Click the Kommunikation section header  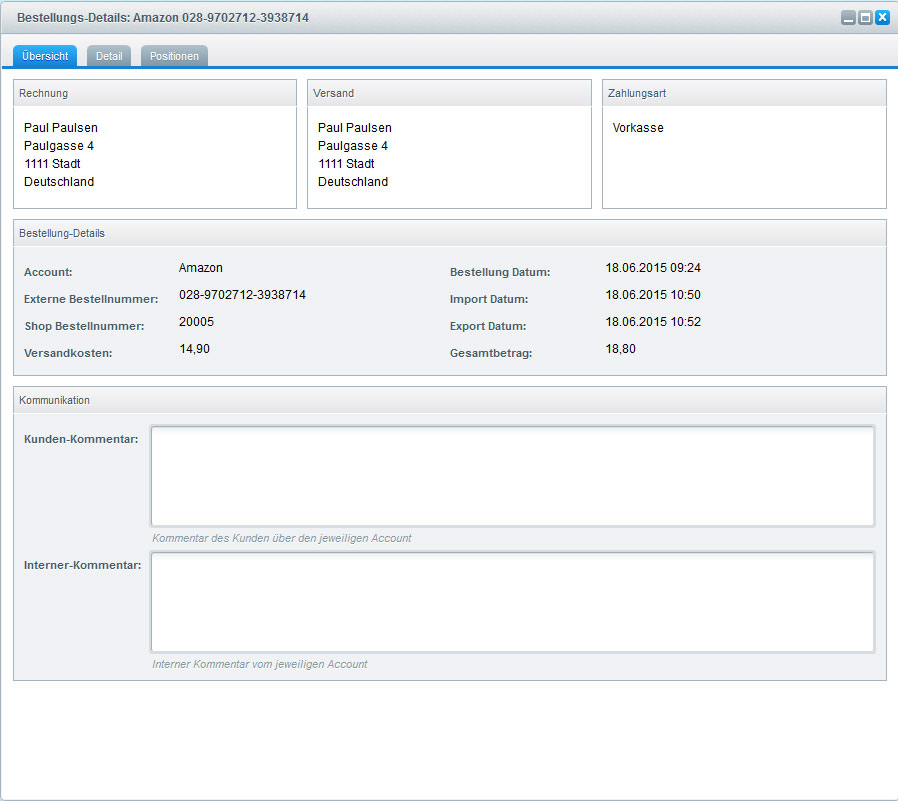[x=449, y=400]
